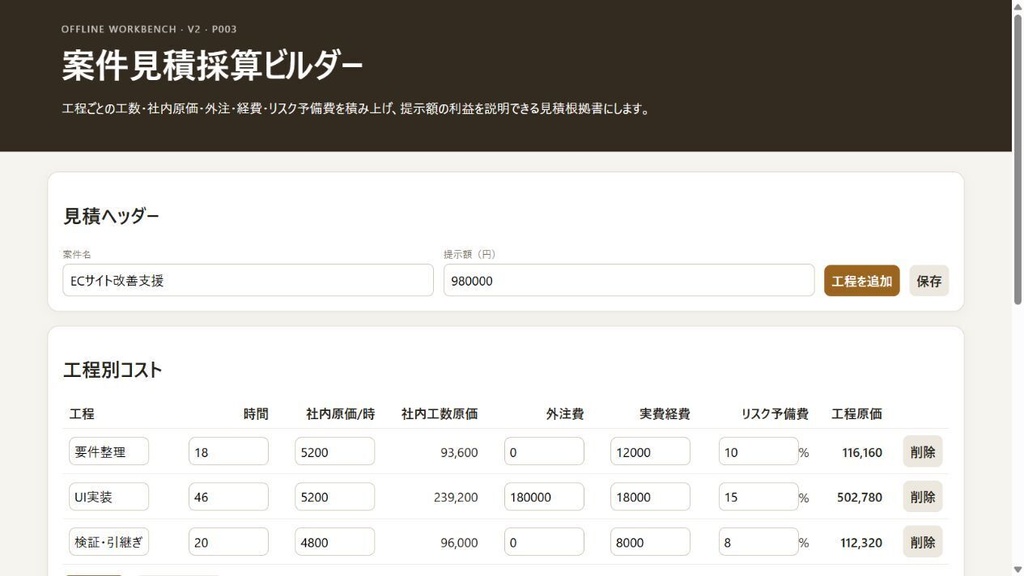Click the 工程原価 value 502,780
The height and width of the screenshot is (576, 1024).
pos(859,497)
